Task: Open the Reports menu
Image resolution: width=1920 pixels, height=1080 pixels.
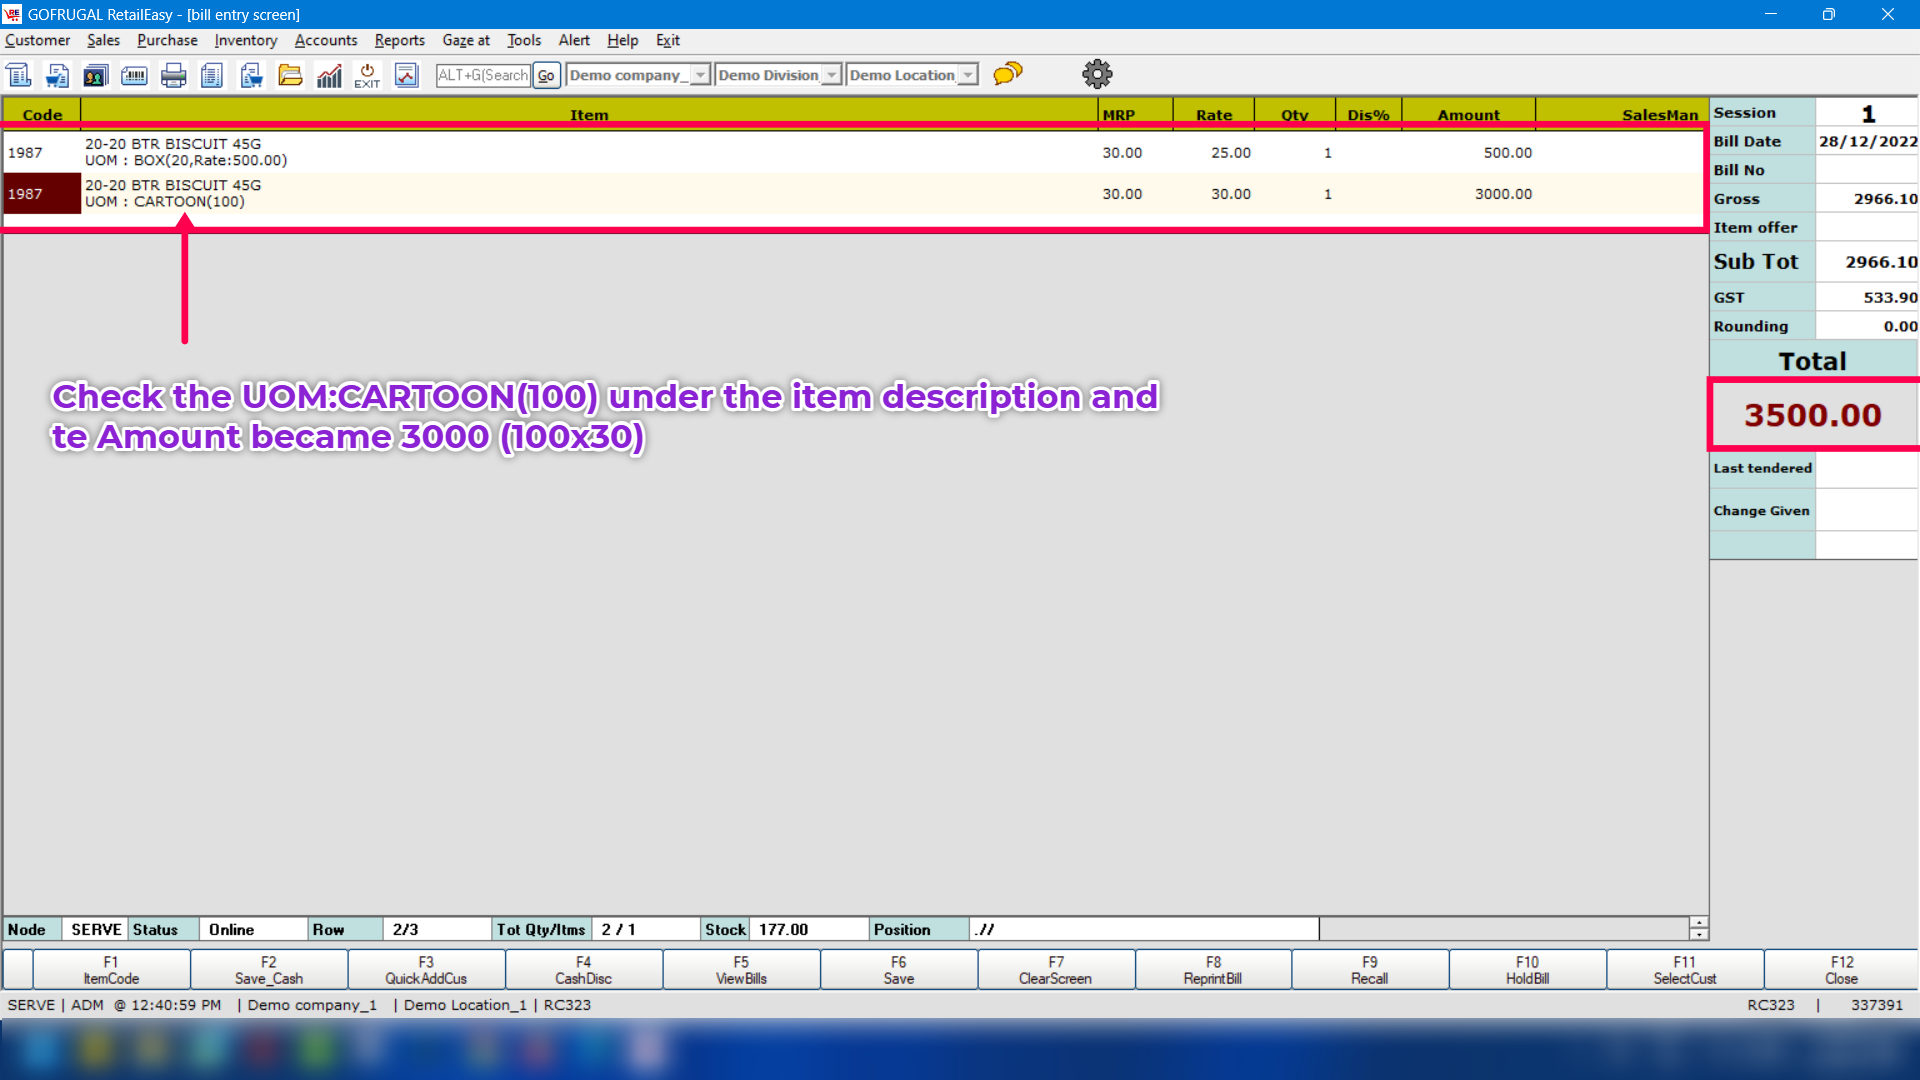Action: tap(399, 40)
